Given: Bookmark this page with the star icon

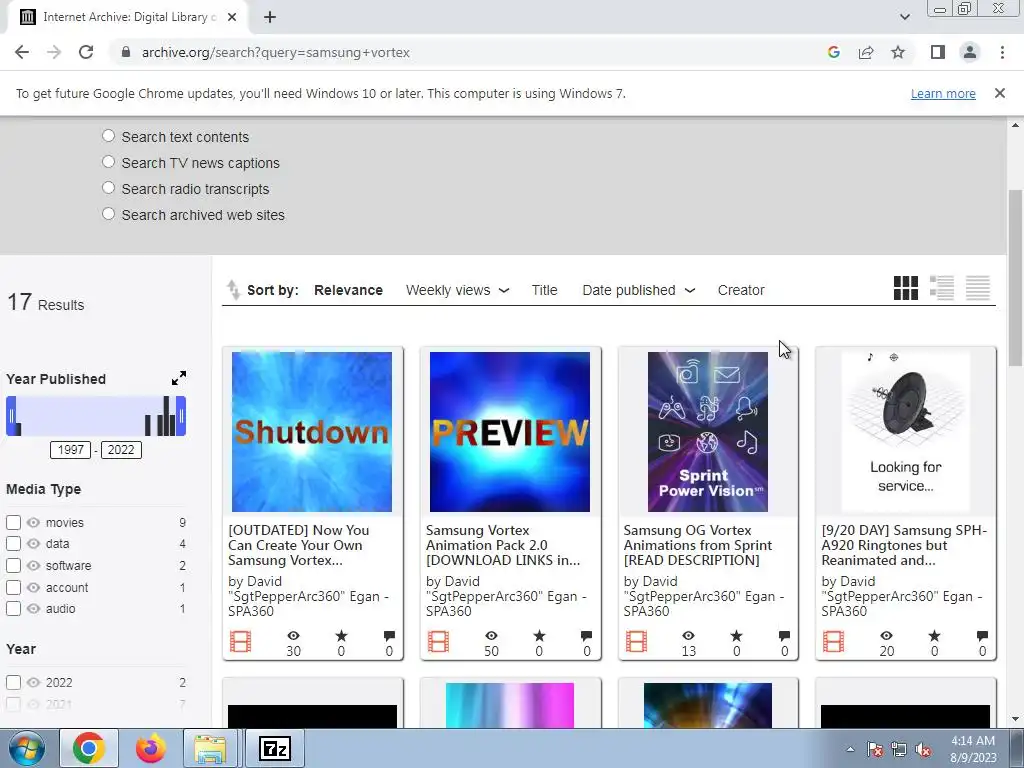Looking at the screenshot, I should (x=898, y=52).
